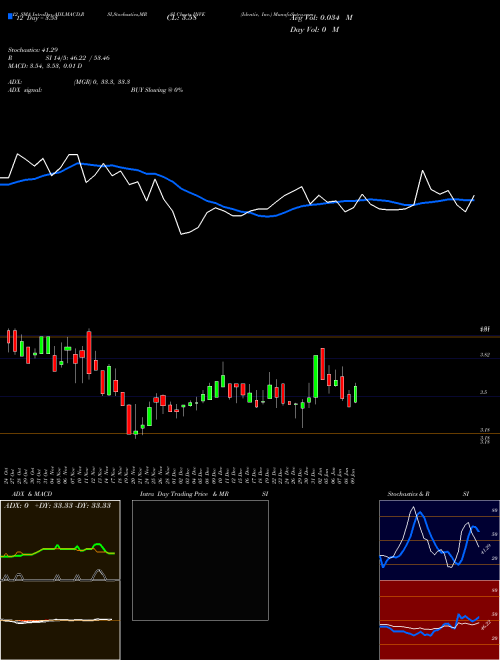The width and height of the screenshot is (500, 660).
Task: Click the 'BUY Slowing @ 0%' signal text
Action: [x=157, y=90]
